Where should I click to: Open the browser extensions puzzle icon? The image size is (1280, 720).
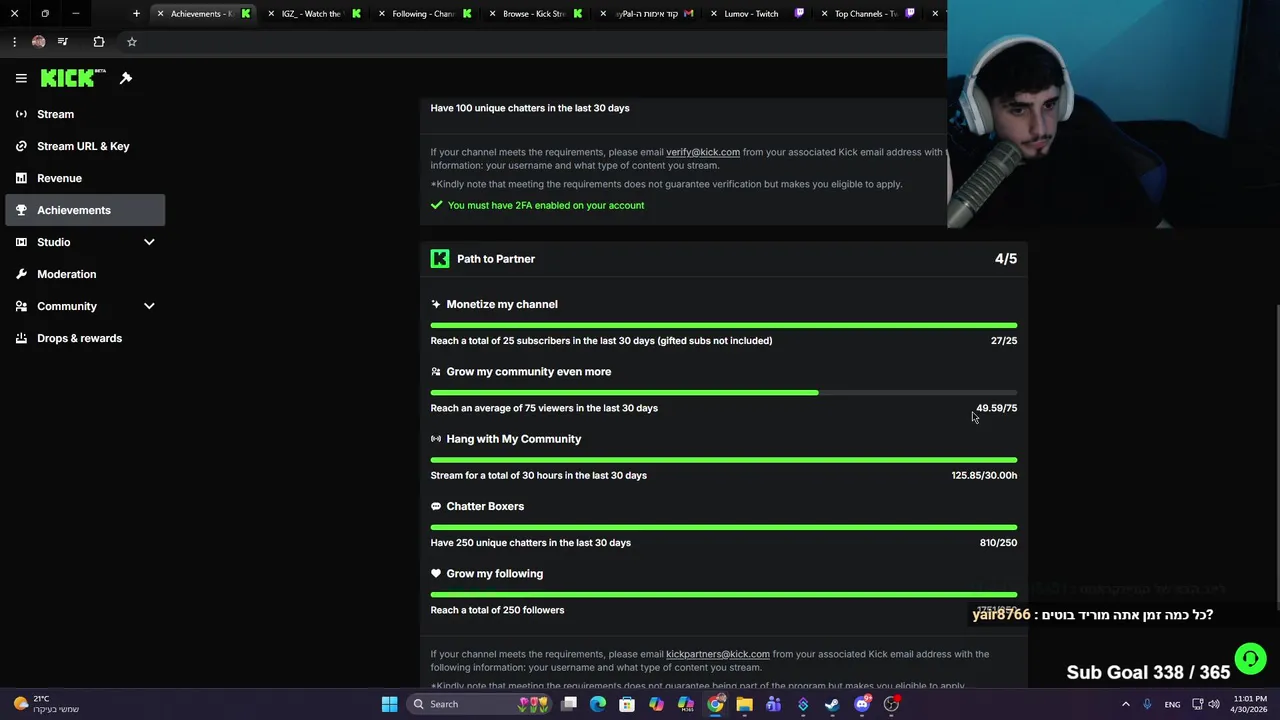[98, 42]
